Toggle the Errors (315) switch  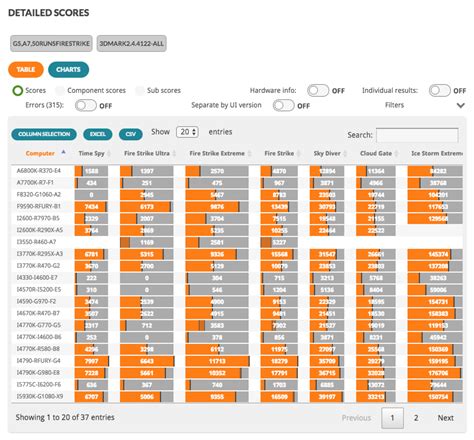pos(85,106)
